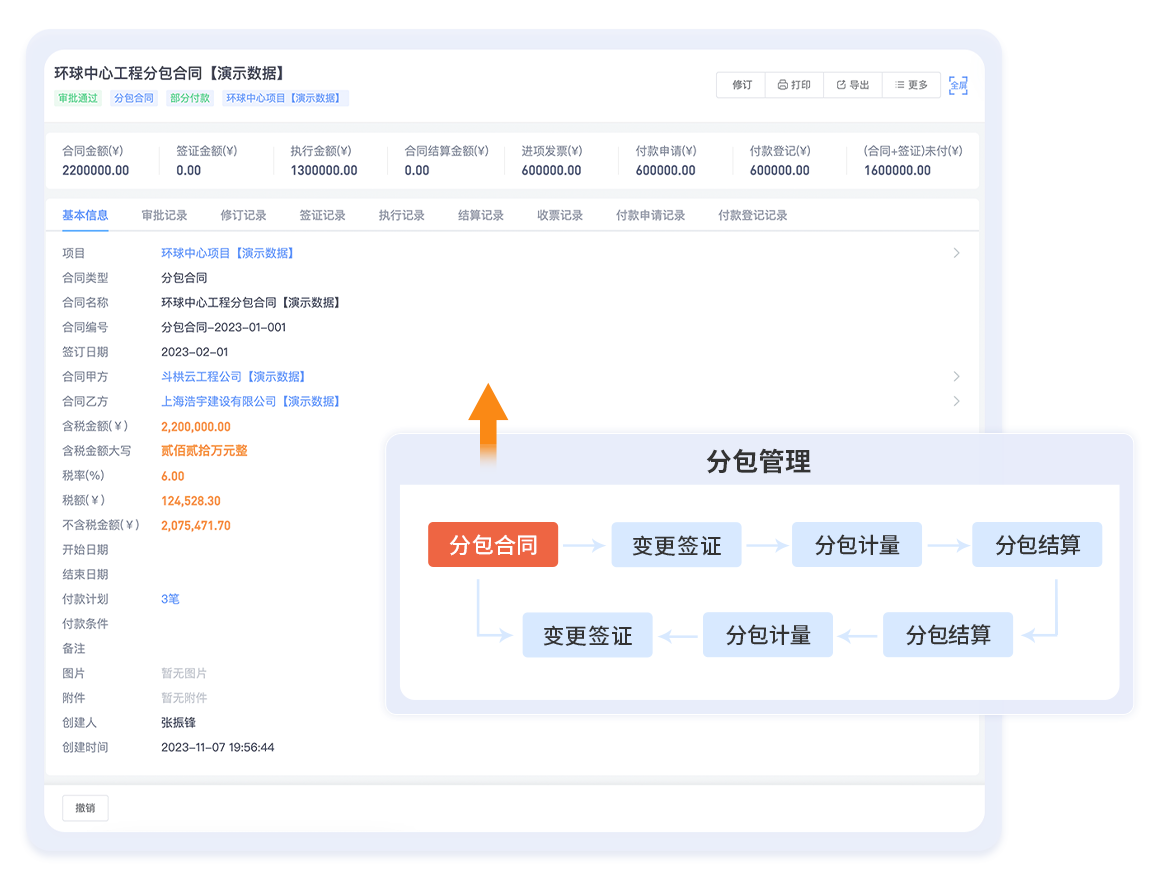Screen dimensions: 1160x880
Task: Expand the 合同甲方 row chevron
Action: (x=956, y=377)
